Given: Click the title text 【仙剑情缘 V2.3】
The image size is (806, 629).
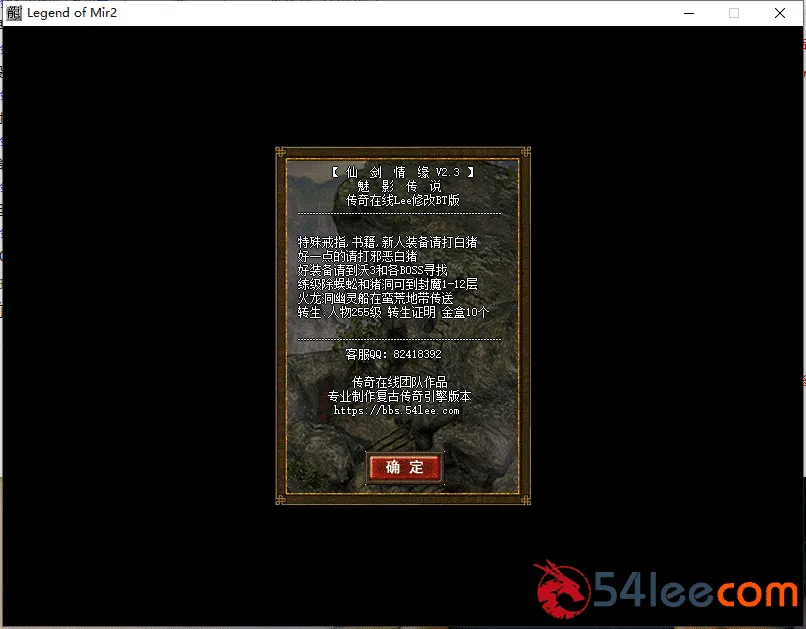Looking at the screenshot, I should coord(402,172).
